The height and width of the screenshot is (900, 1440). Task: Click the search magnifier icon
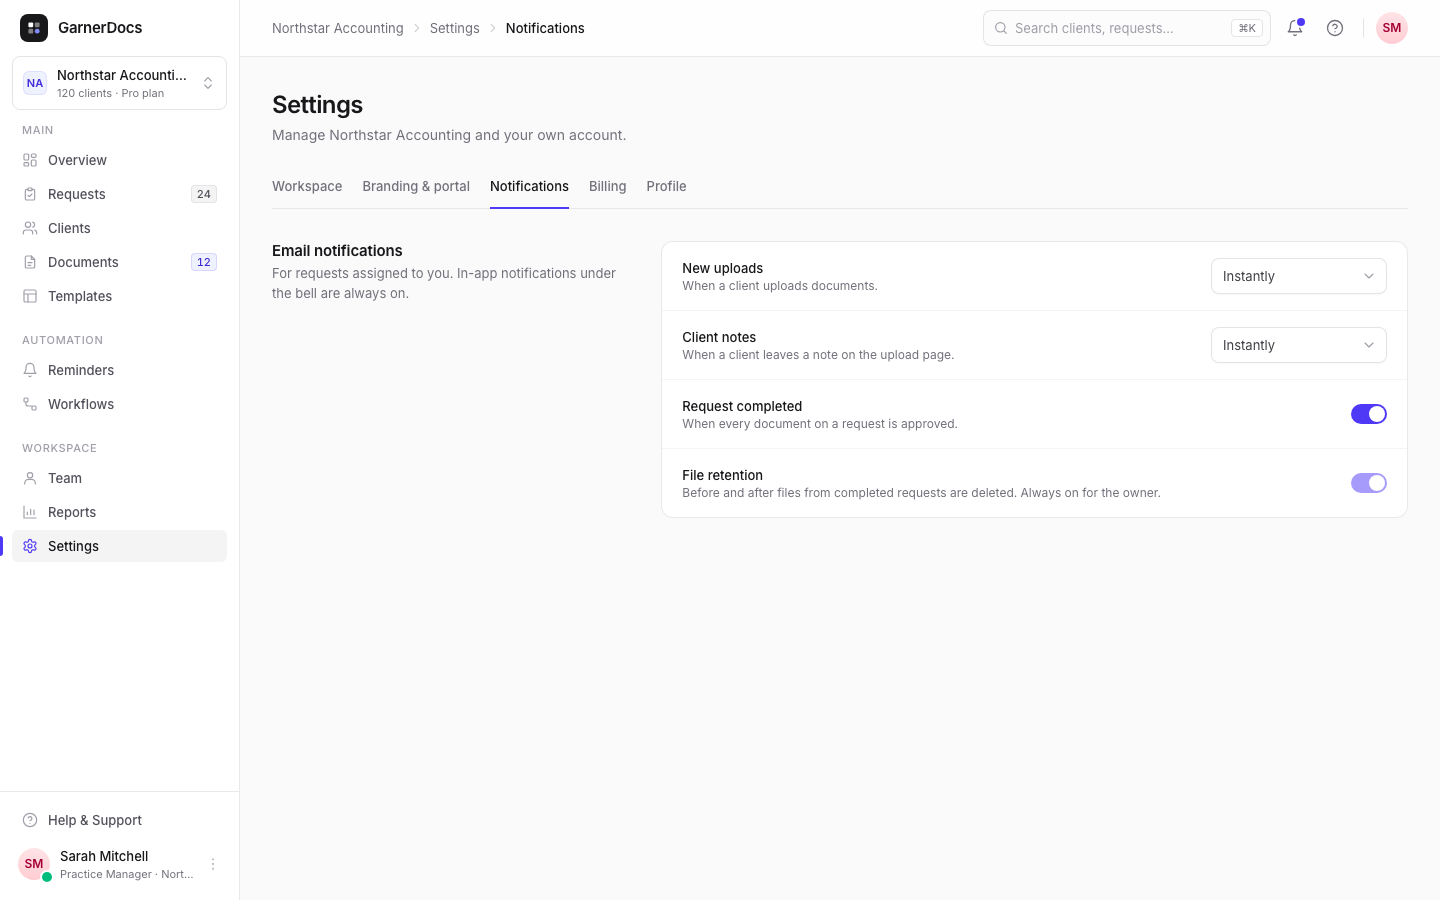pyautogui.click(x=1001, y=28)
